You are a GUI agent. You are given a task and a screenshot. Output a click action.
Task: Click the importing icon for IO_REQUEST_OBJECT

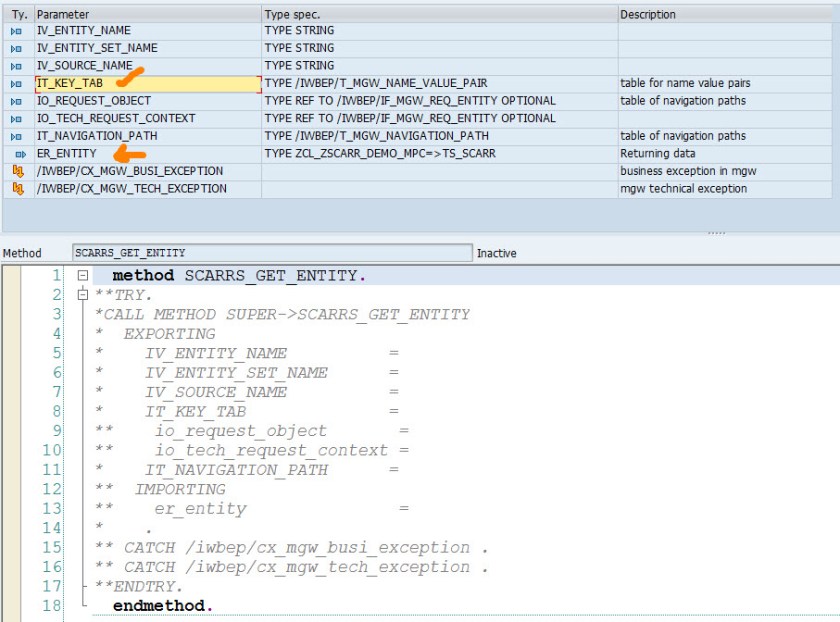pos(17,102)
